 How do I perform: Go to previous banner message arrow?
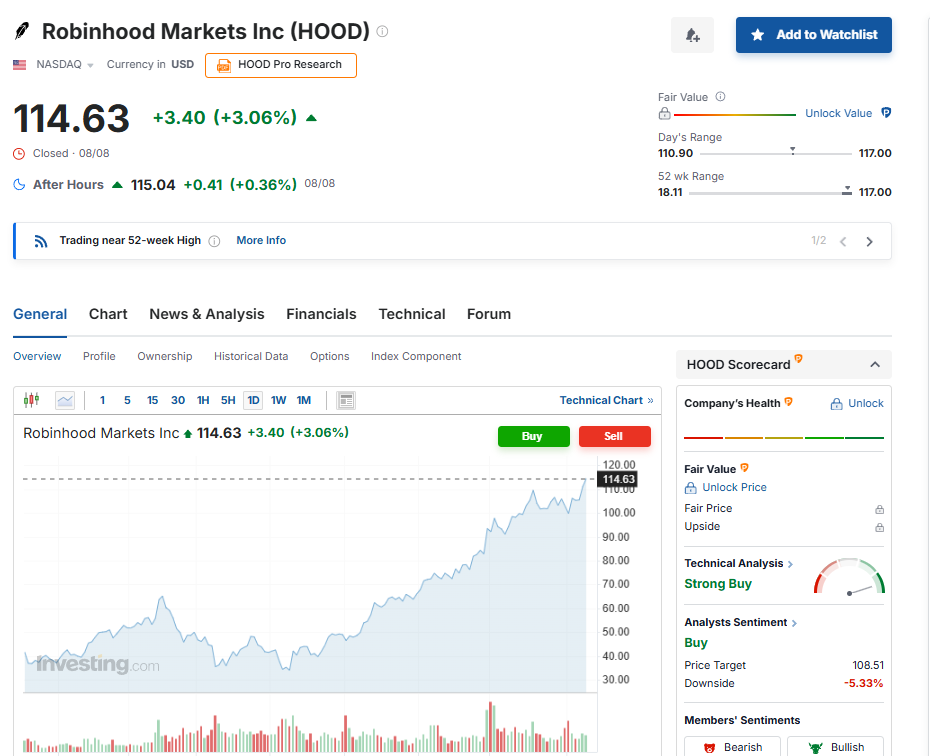click(x=843, y=241)
